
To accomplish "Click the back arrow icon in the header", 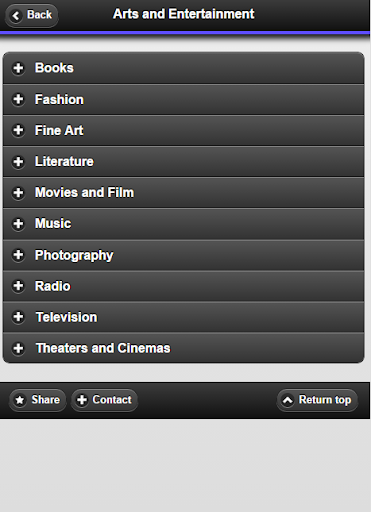I will (16, 15).
